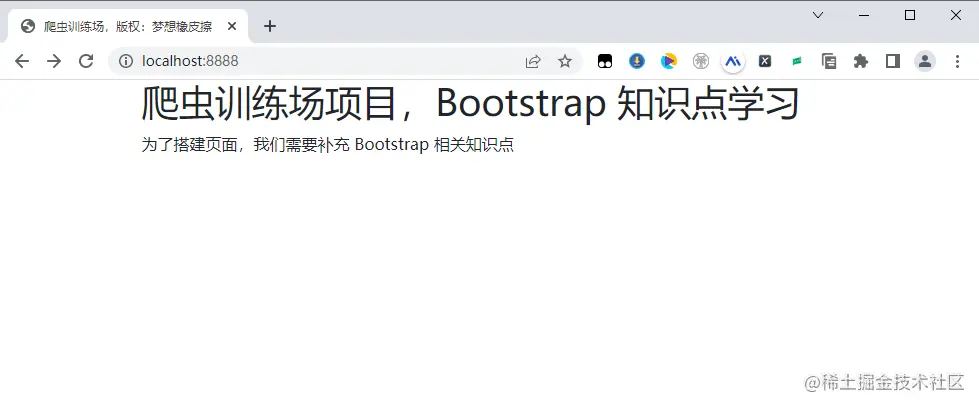Image resolution: width=979 pixels, height=407 pixels.
Task: Open the small green extension icon
Action: (797, 61)
